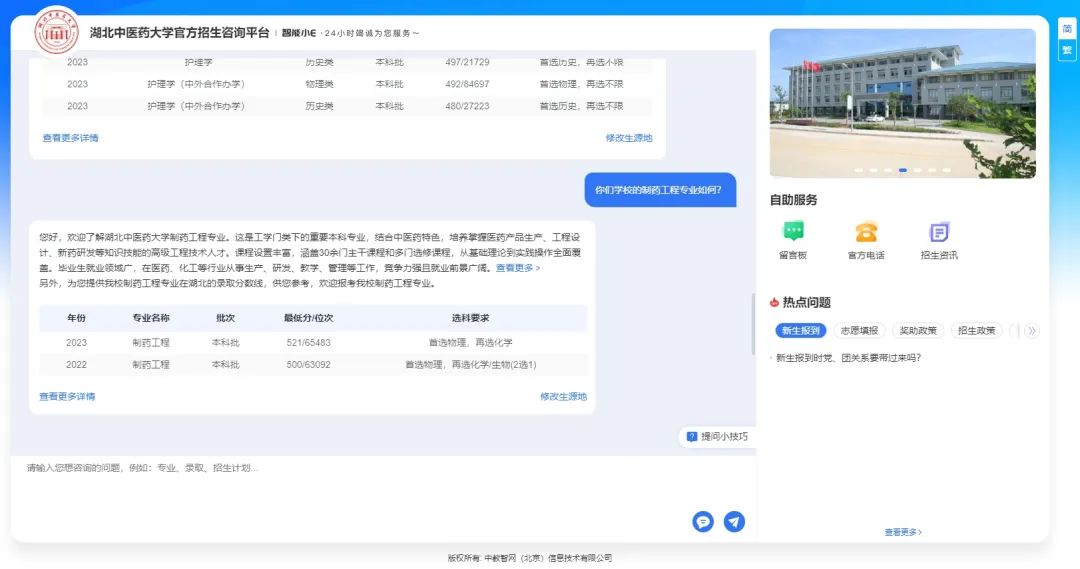Click 修改生源地 under the 制药工程 table
1080x569 pixels.
[x=563, y=397]
